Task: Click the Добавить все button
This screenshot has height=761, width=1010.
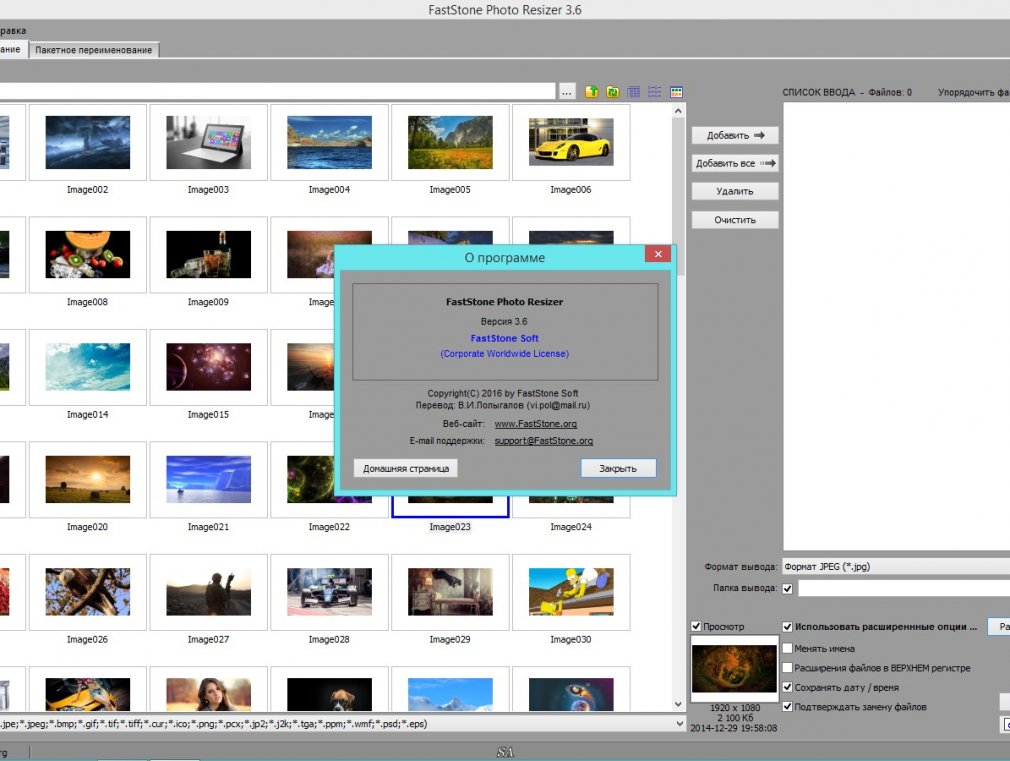Action: 735,163
